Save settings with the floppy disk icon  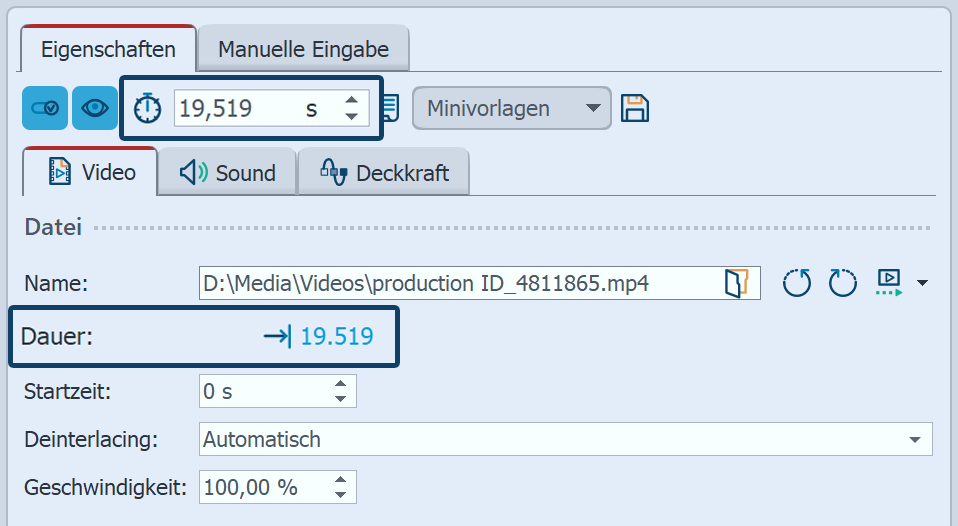pos(635,108)
